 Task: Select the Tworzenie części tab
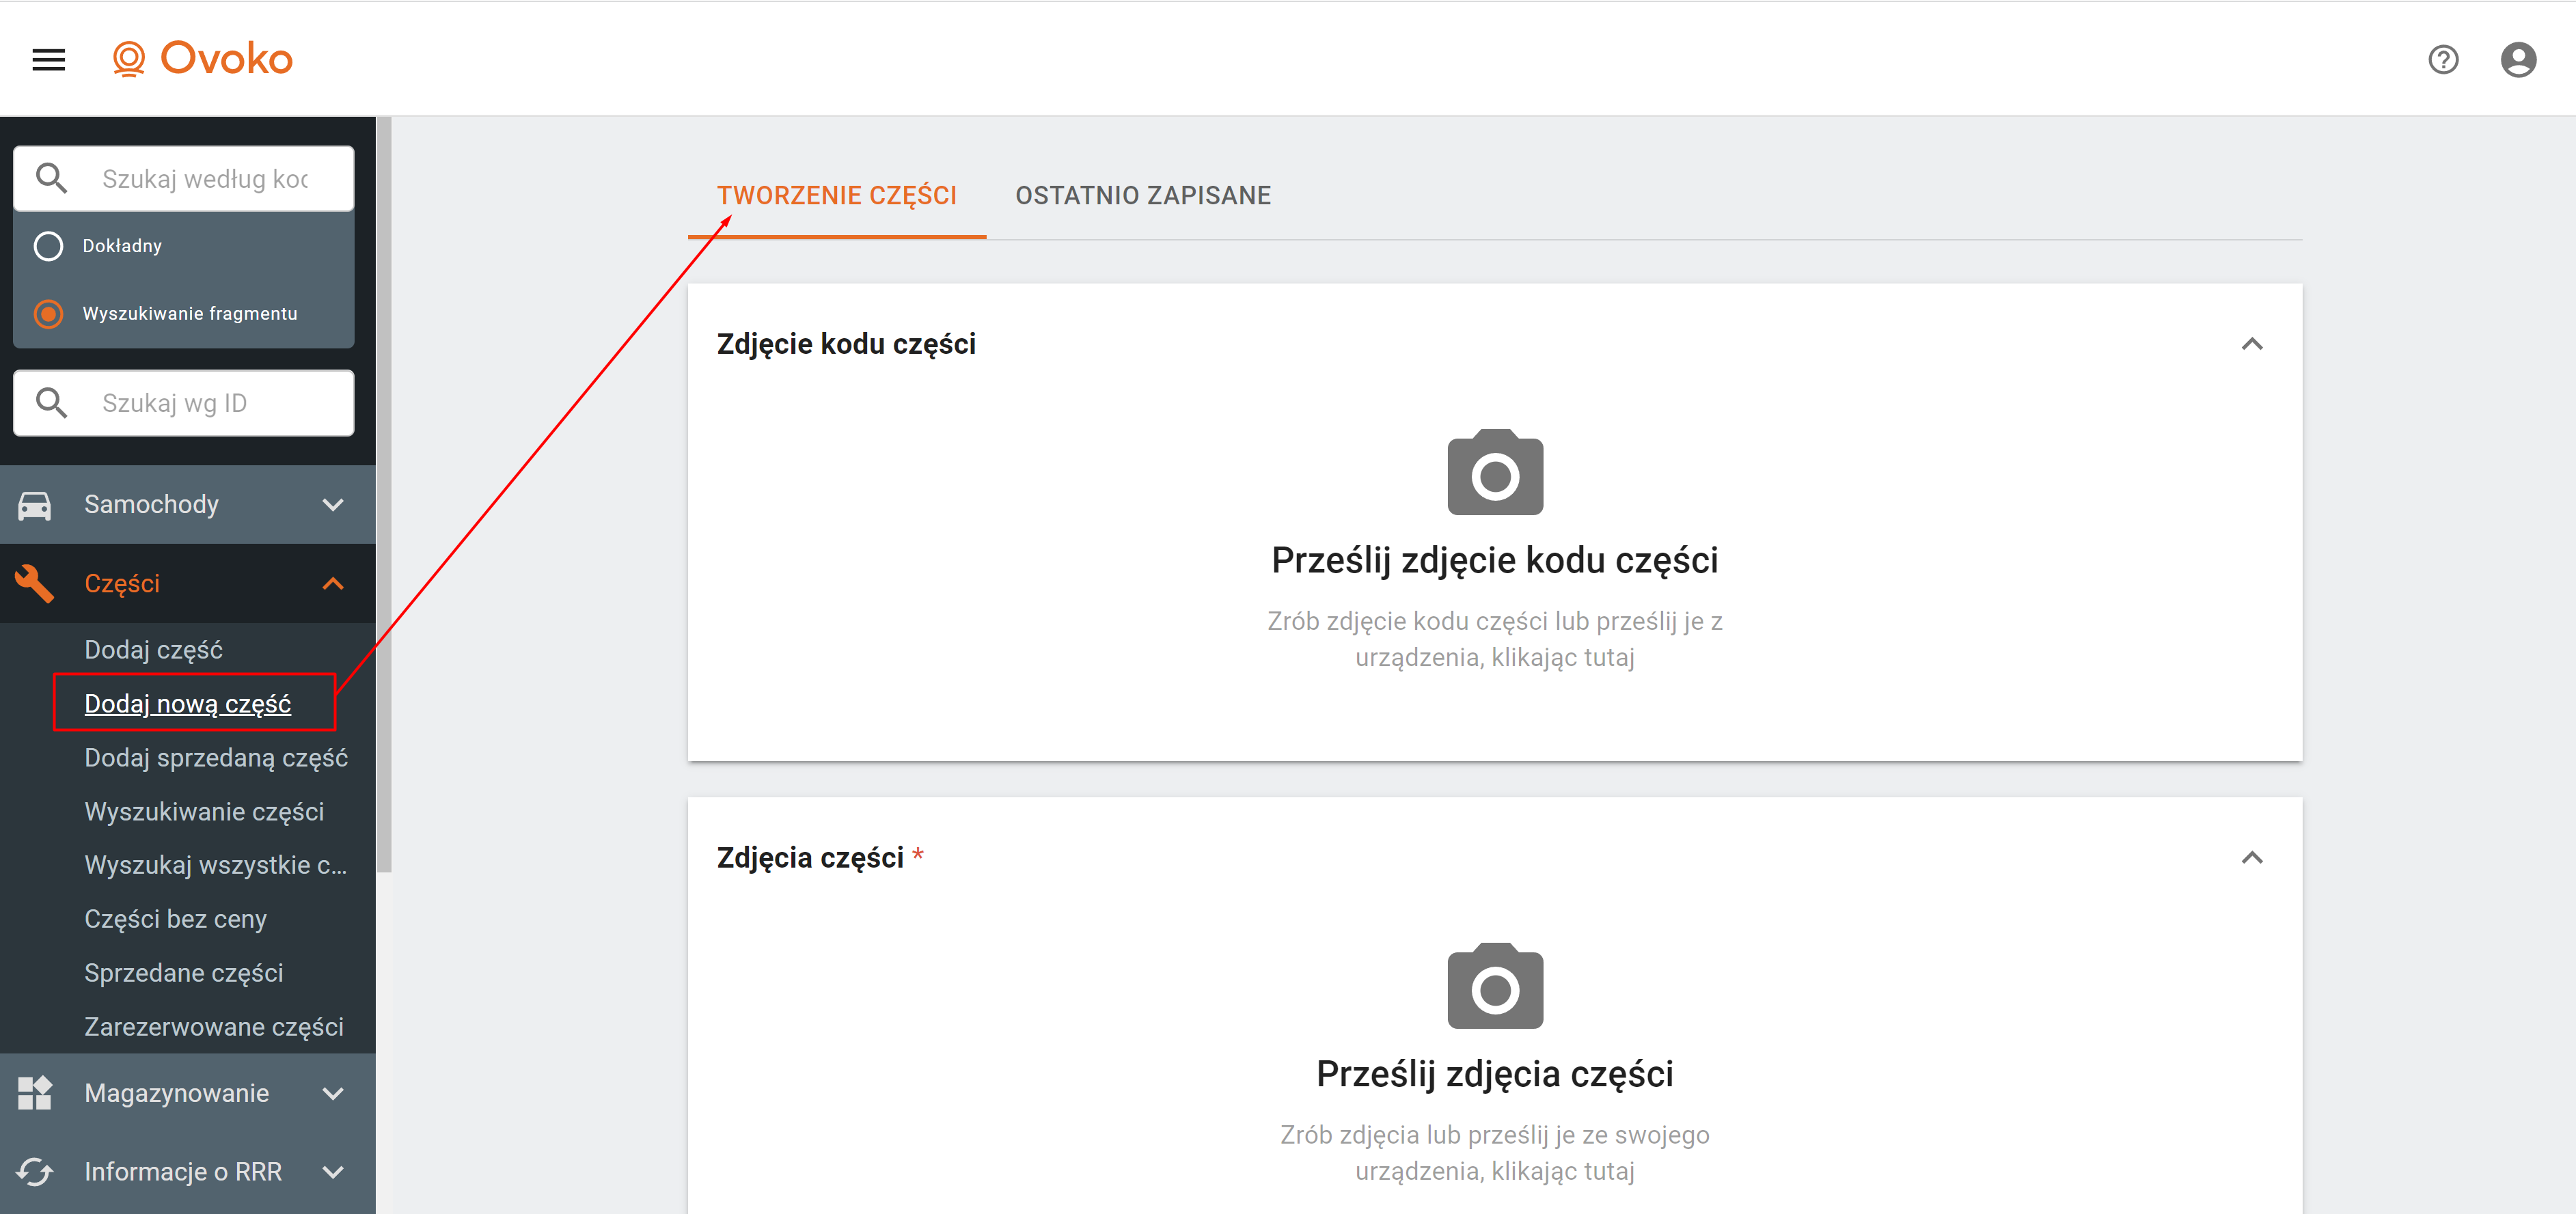click(x=836, y=196)
